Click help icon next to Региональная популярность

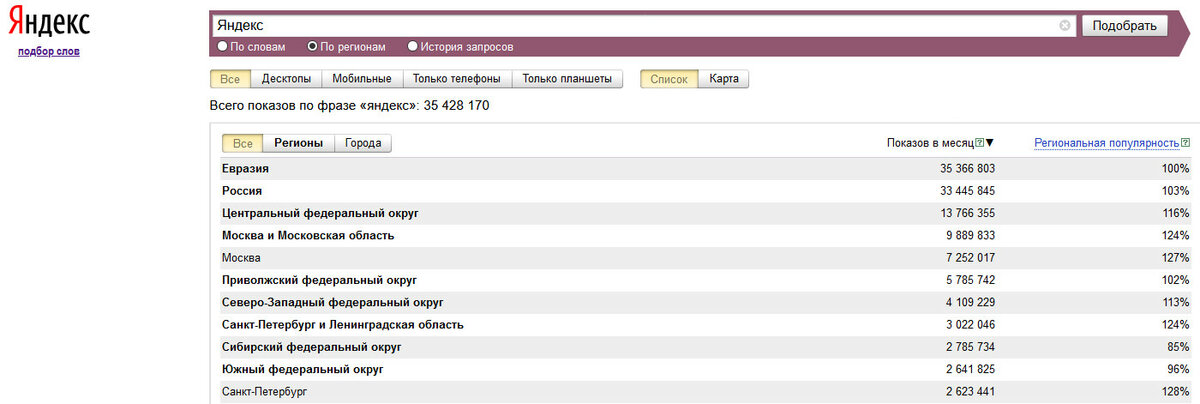pyautogui.click(x=1185, y=143)
